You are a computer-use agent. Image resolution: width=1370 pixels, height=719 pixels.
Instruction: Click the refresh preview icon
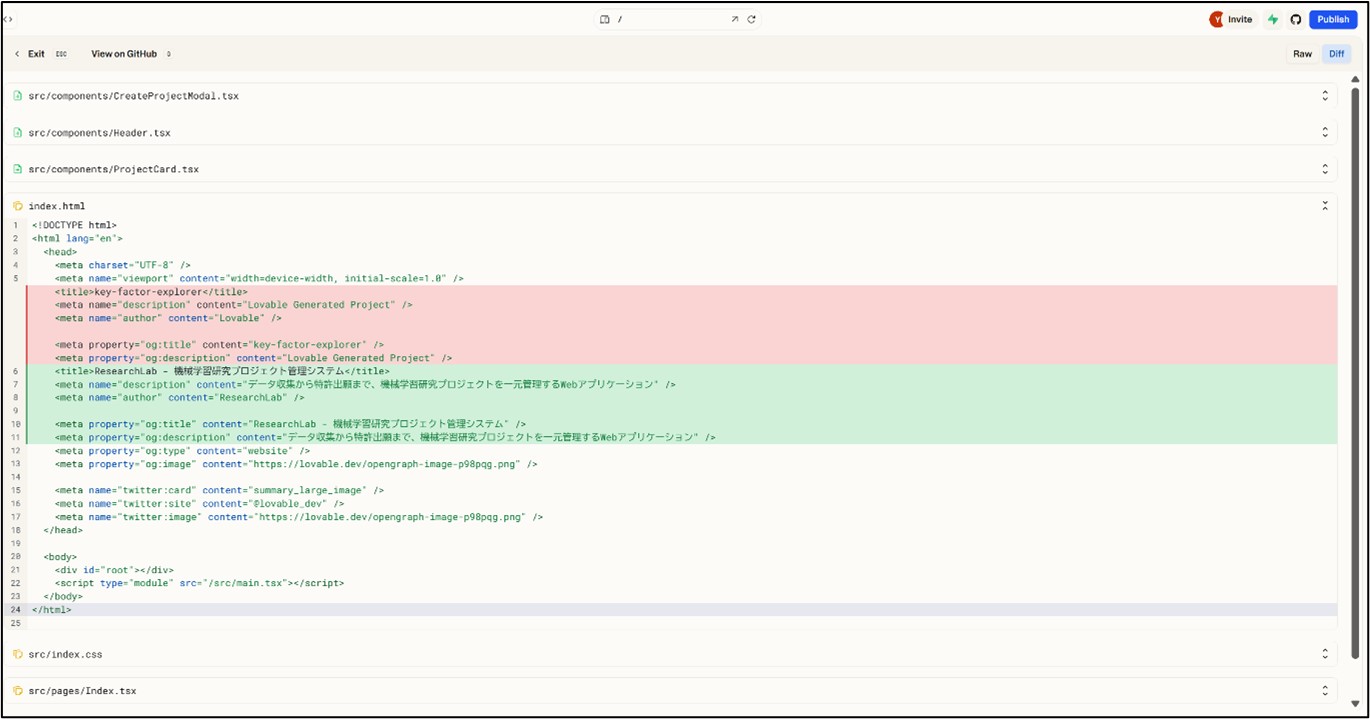751,19
